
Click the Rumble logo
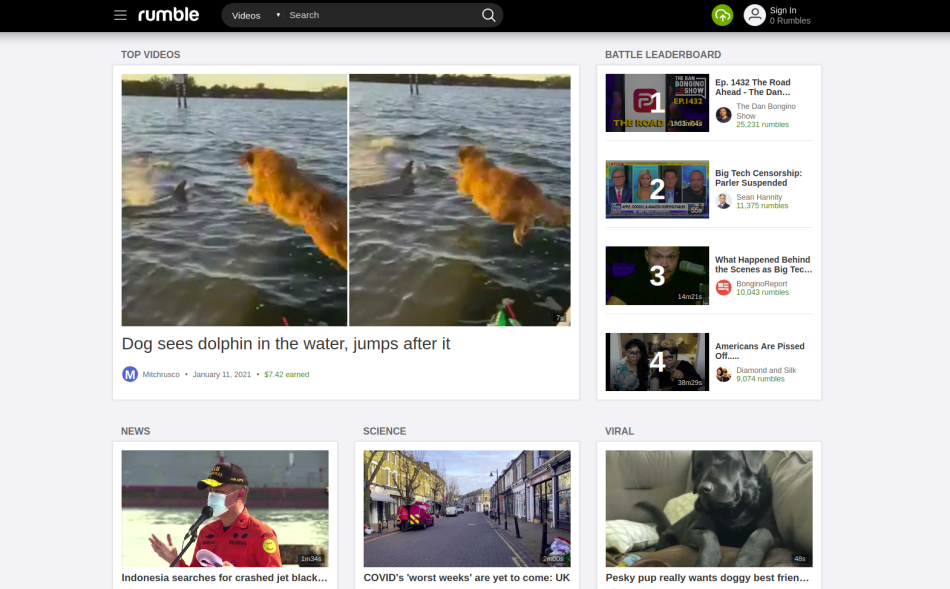tap(169, 15)
